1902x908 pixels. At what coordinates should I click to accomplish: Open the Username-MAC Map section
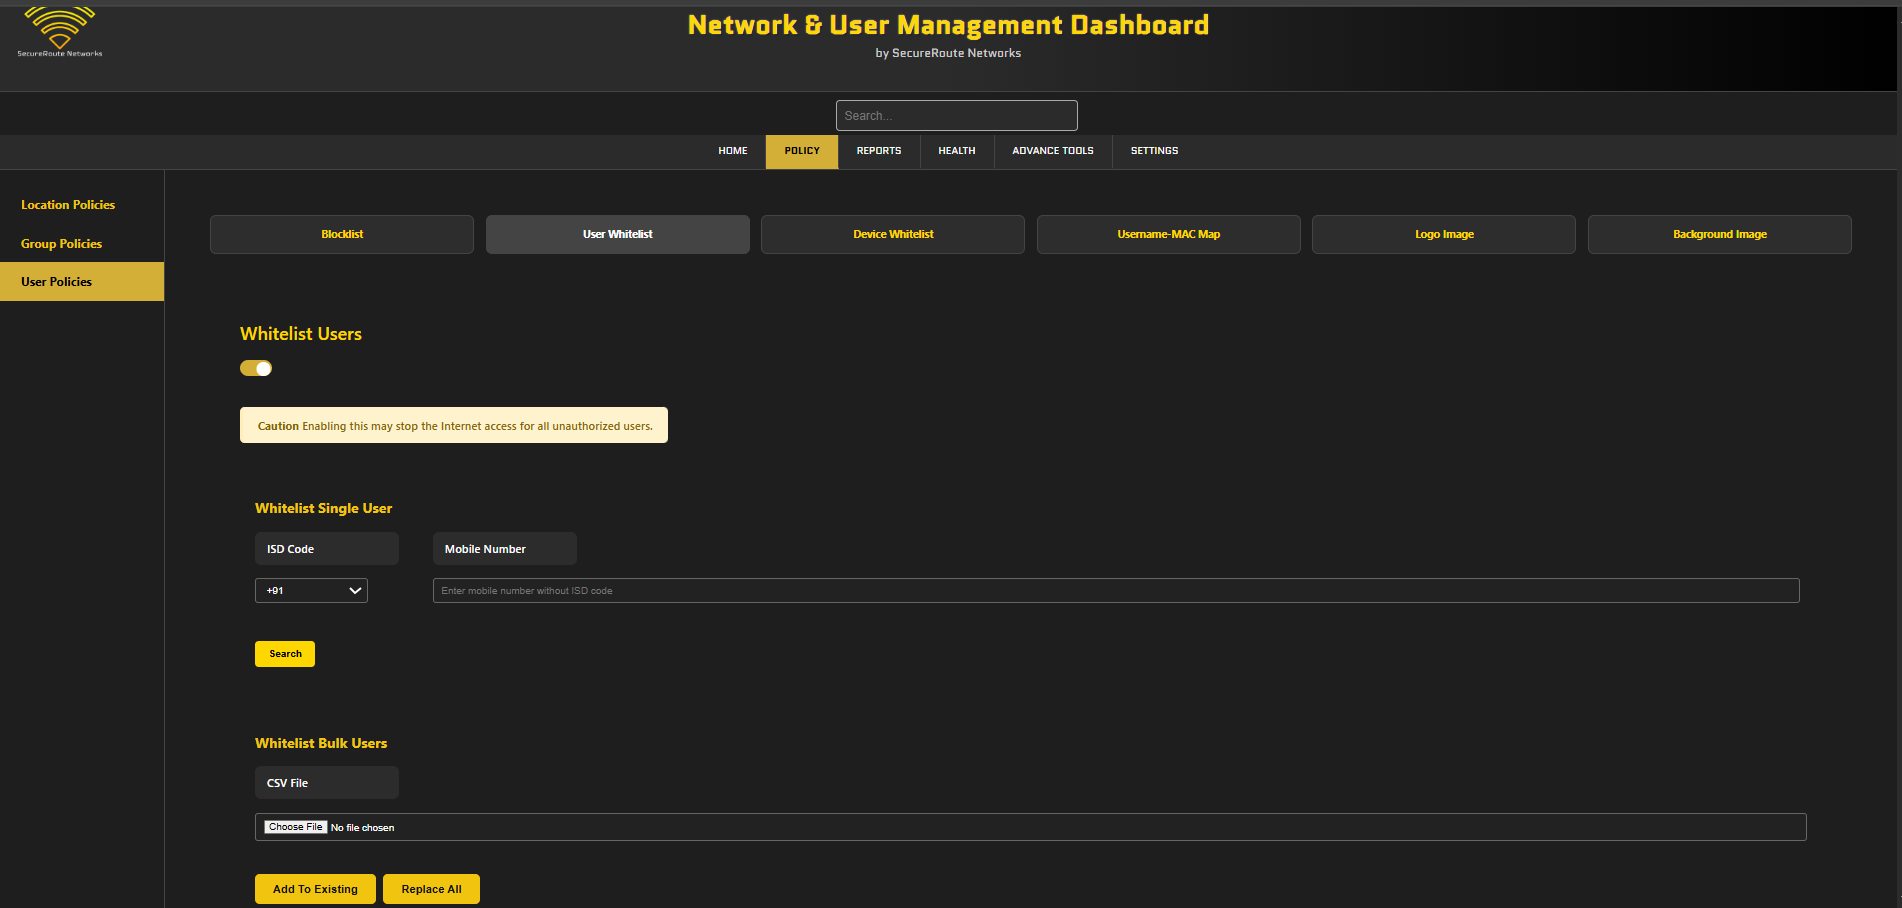[1168, 234]
